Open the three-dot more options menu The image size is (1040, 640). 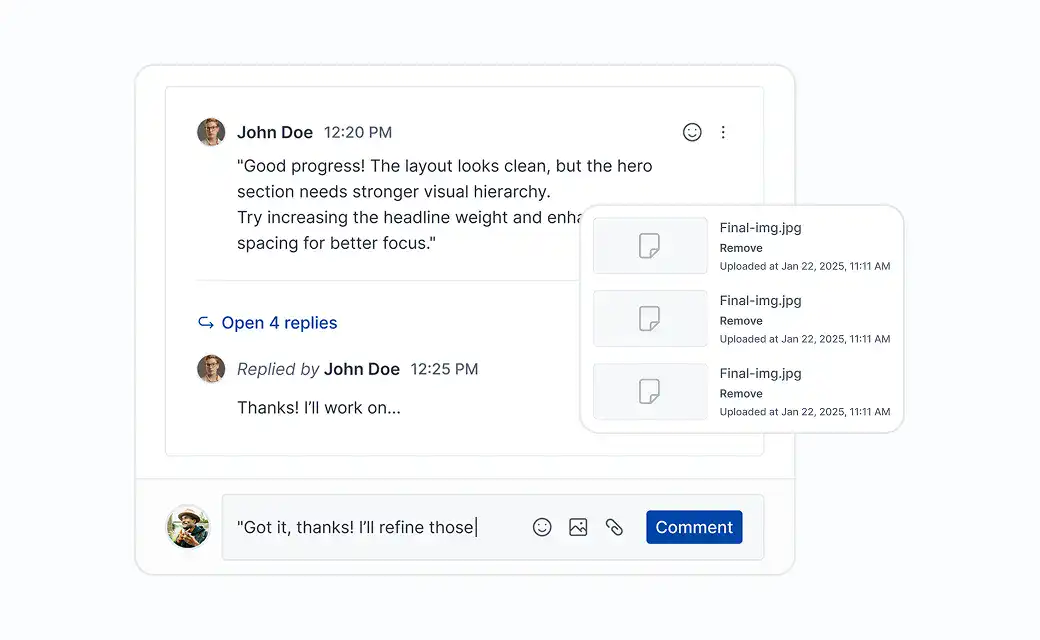723,132
